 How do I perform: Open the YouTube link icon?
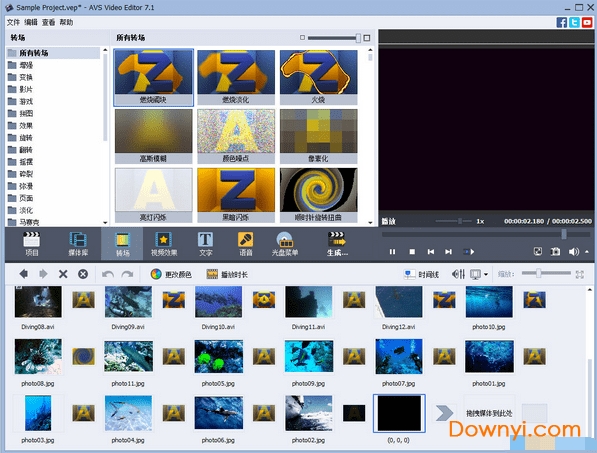(587, 22)
